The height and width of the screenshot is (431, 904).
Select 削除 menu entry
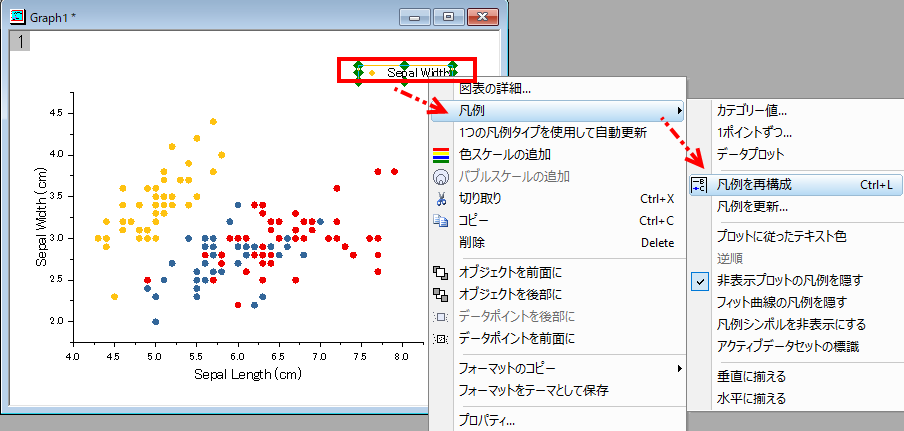[x=472, y=243]
